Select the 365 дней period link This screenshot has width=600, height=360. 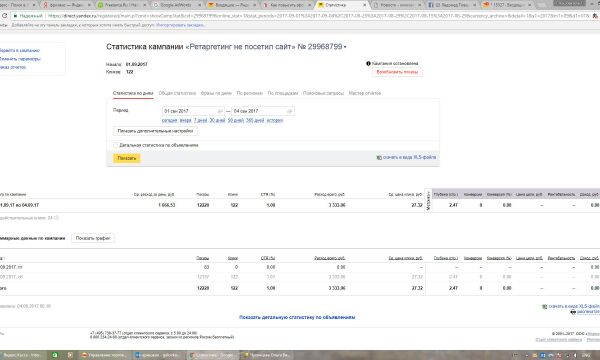point(255,121)
